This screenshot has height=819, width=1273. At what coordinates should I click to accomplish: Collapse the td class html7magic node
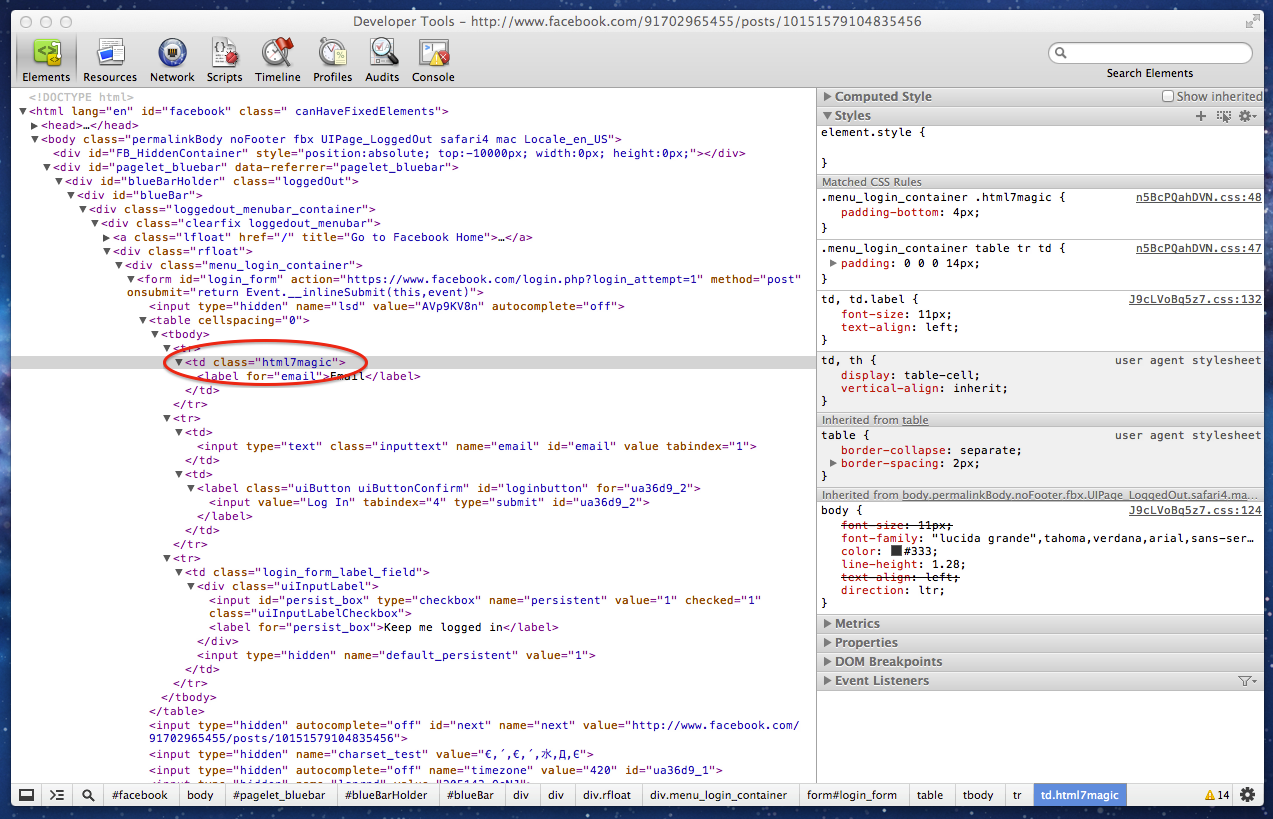[179, 363]
